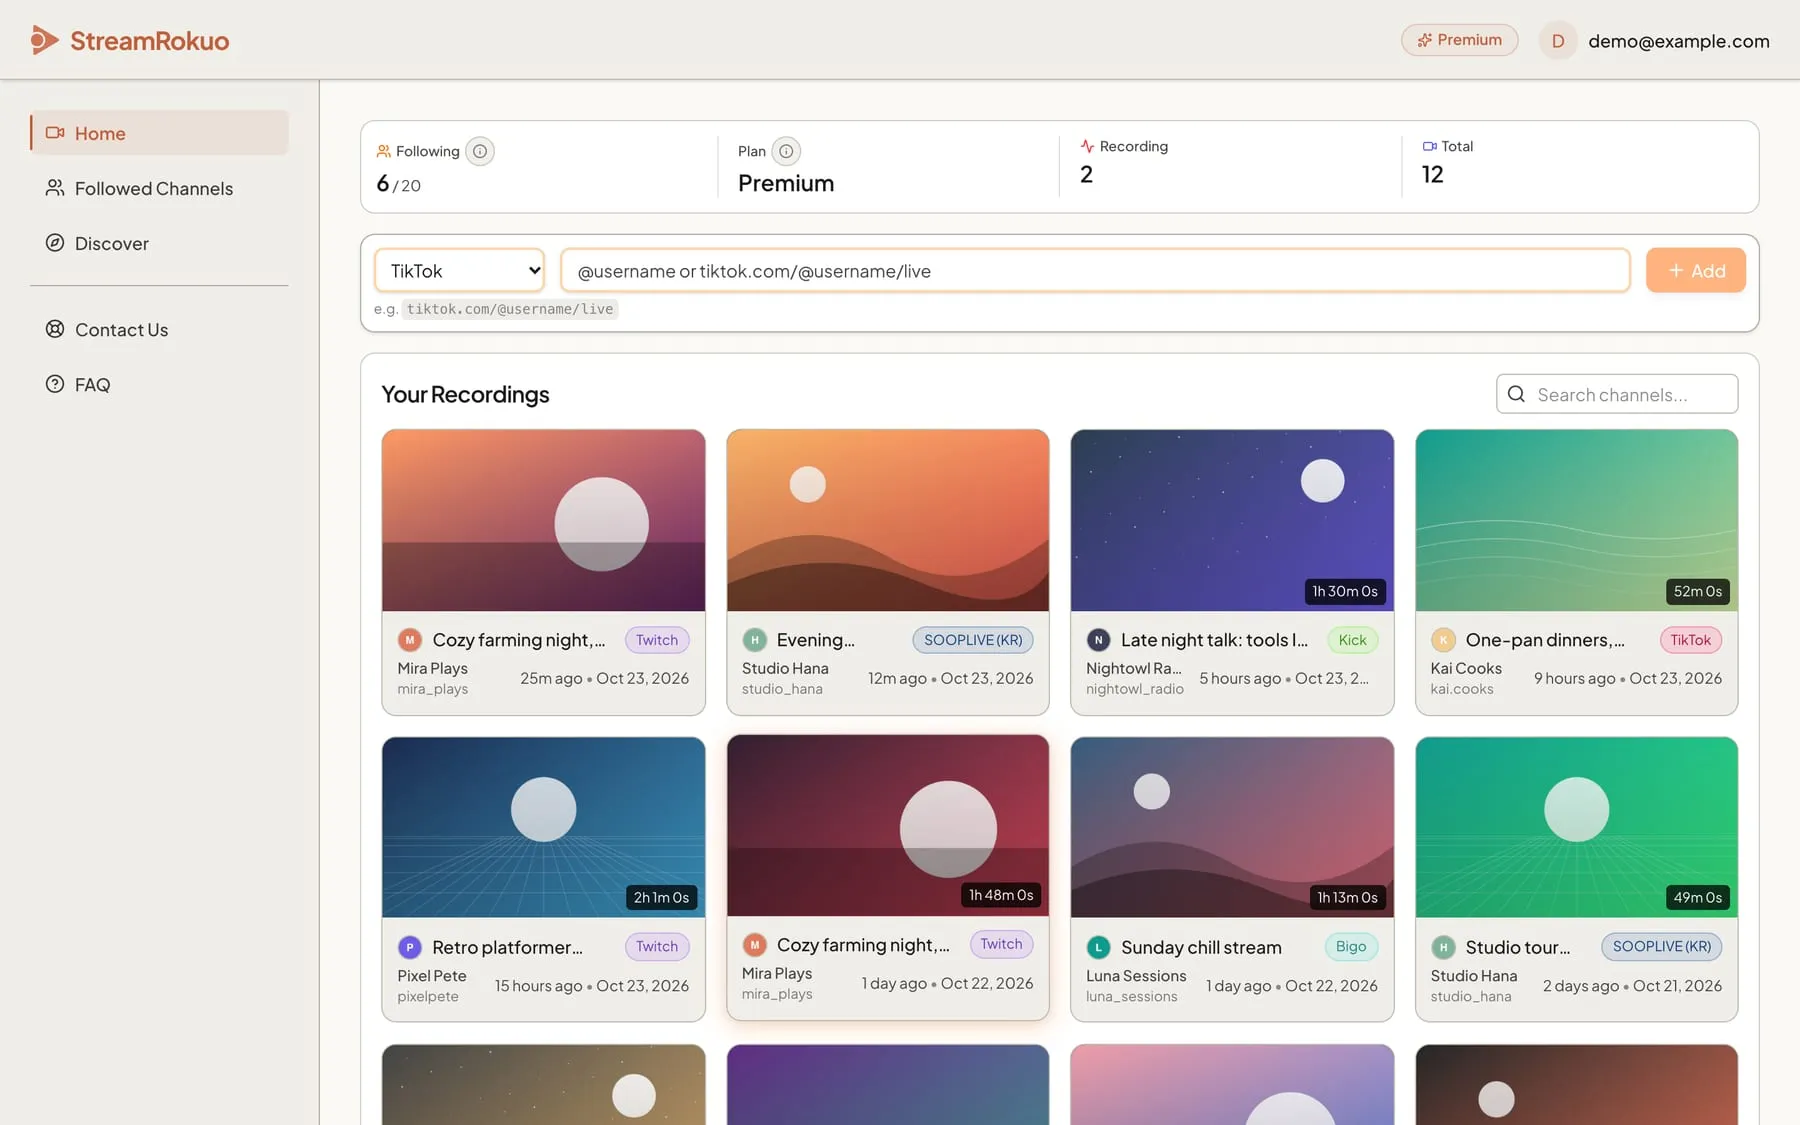The width and height of the screenshot is (1800, 1125).
Task: Open Cozy farming night thumbnail from 25m ago
Action: click(x=543, y=520)
